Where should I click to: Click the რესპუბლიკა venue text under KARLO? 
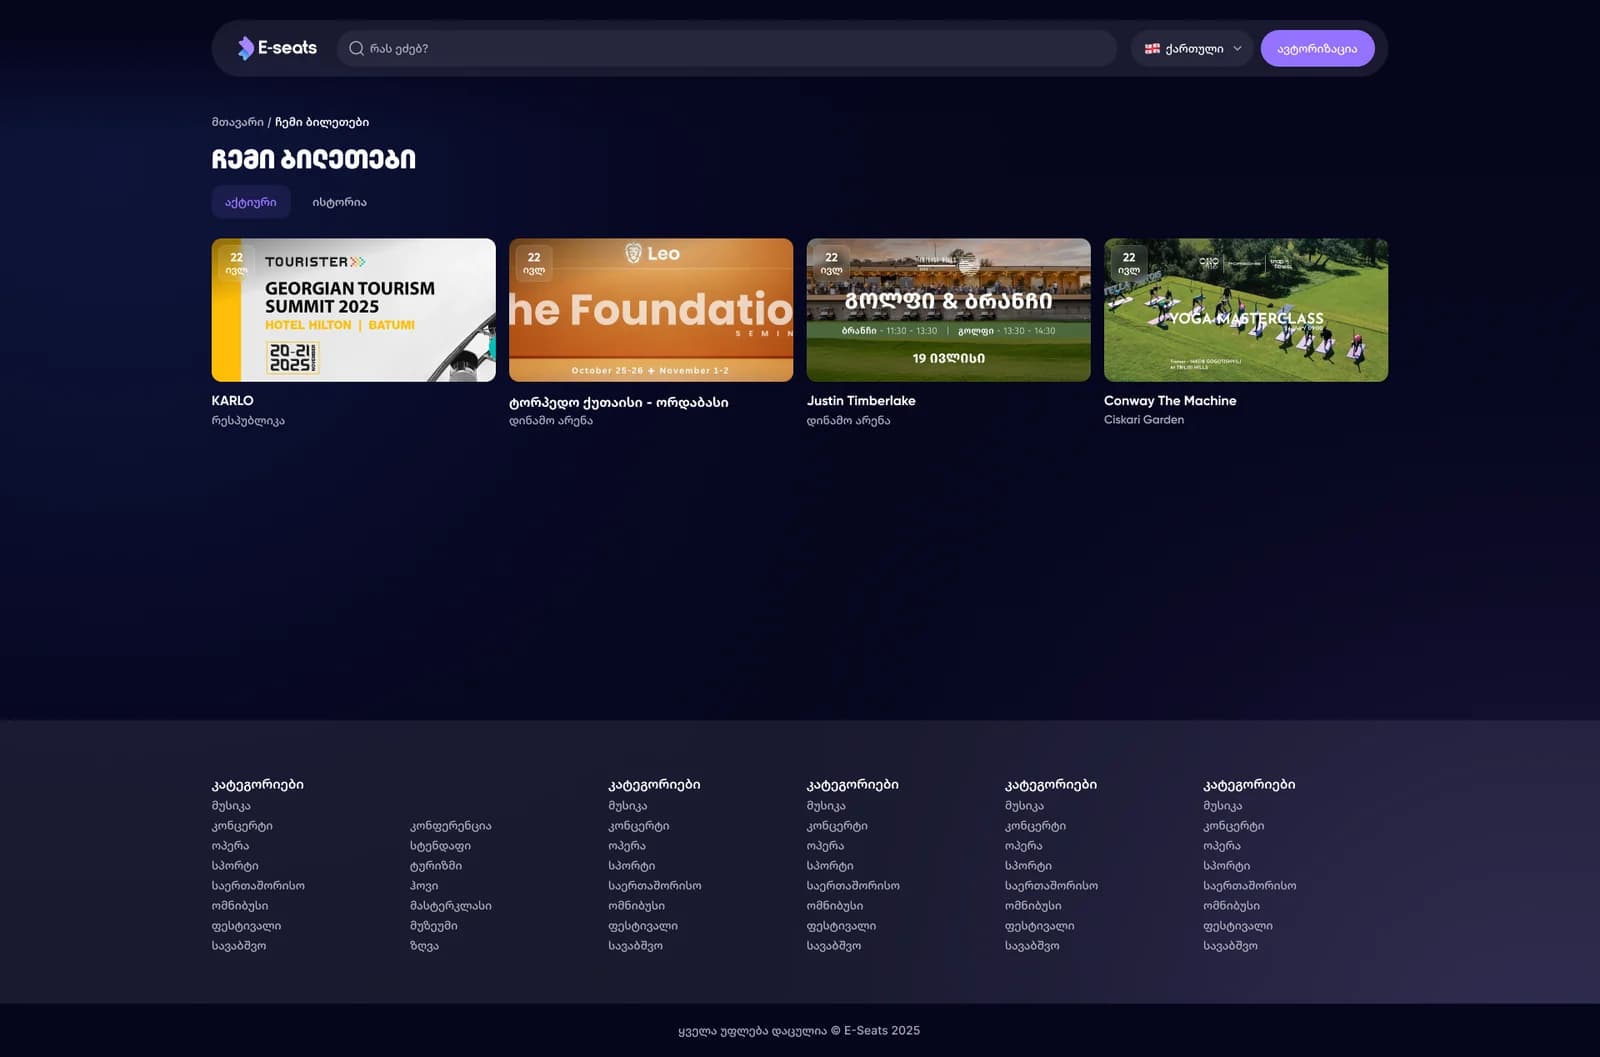tap(248, 421)
